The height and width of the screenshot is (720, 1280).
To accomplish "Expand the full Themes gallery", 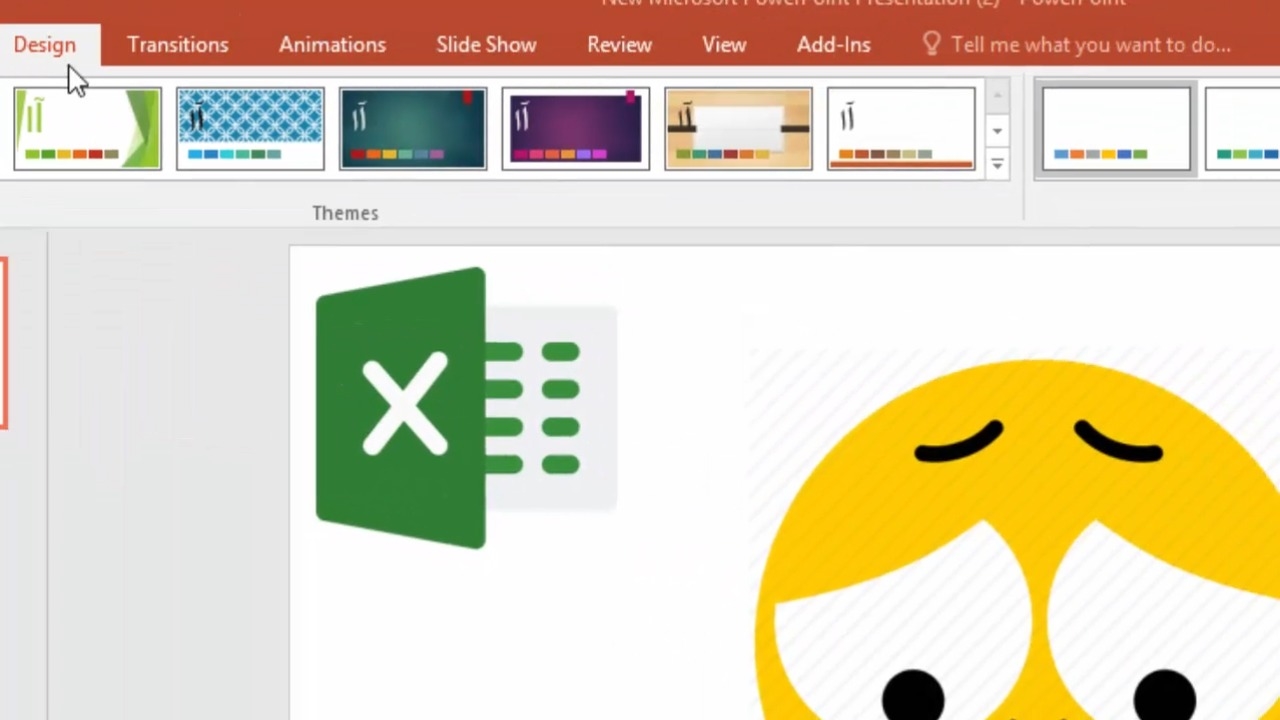I will click(x=997, y=164).
